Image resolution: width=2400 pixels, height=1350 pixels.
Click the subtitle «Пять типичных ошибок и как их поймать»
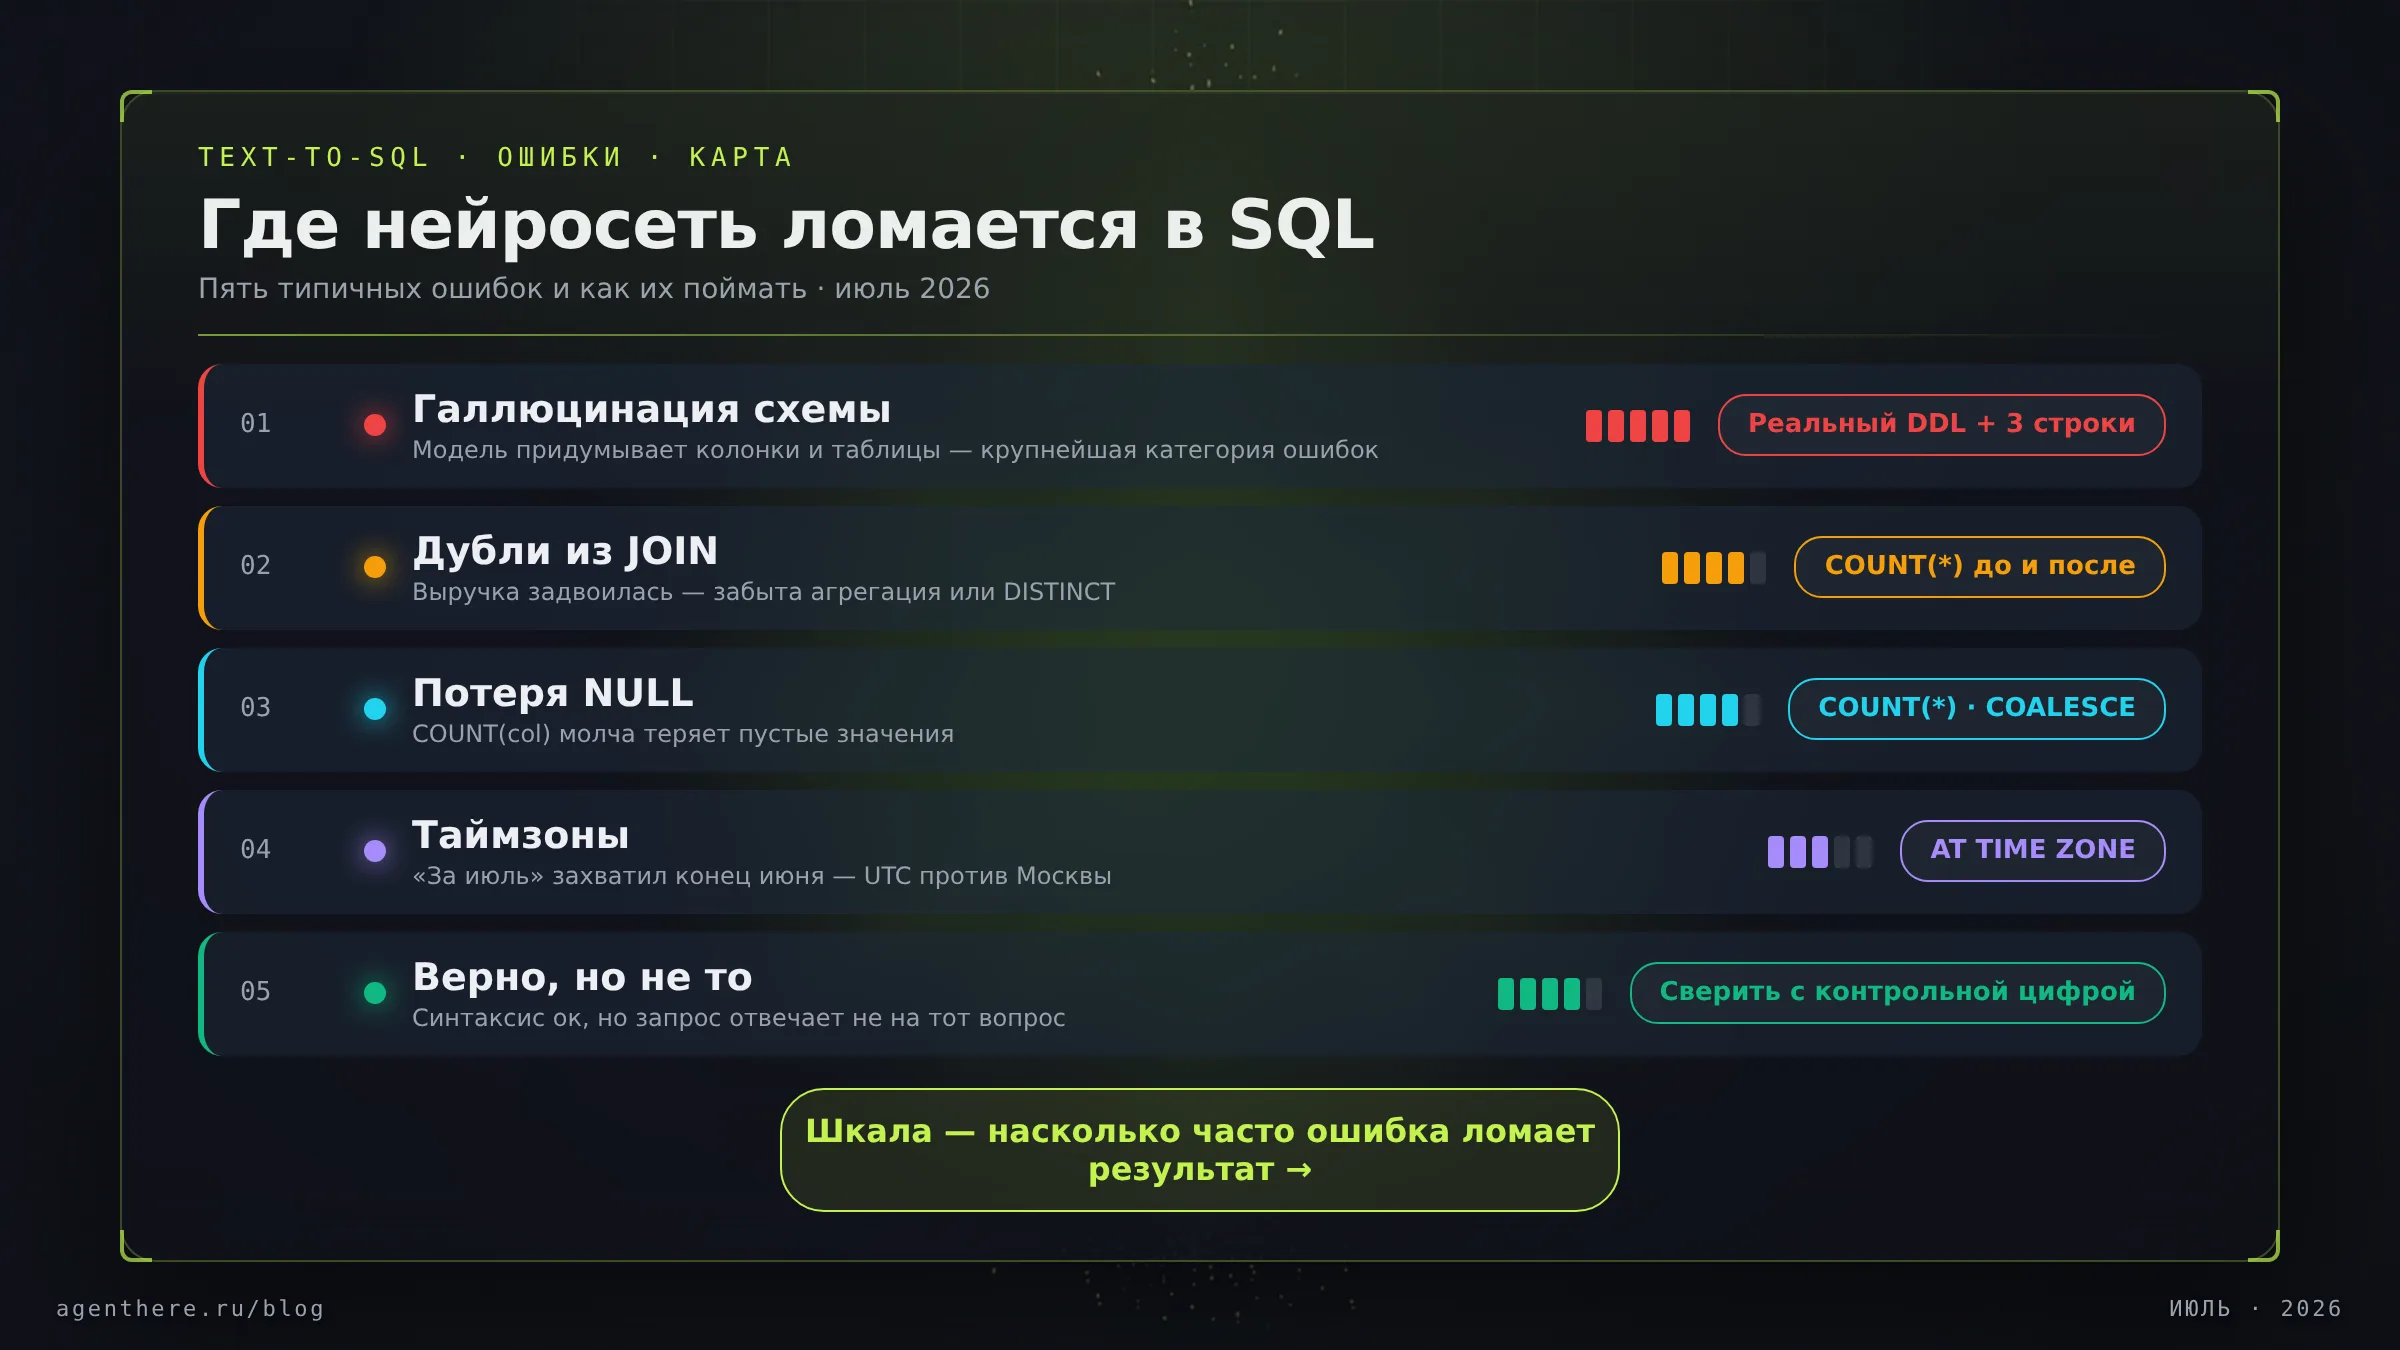pos(502,289)
